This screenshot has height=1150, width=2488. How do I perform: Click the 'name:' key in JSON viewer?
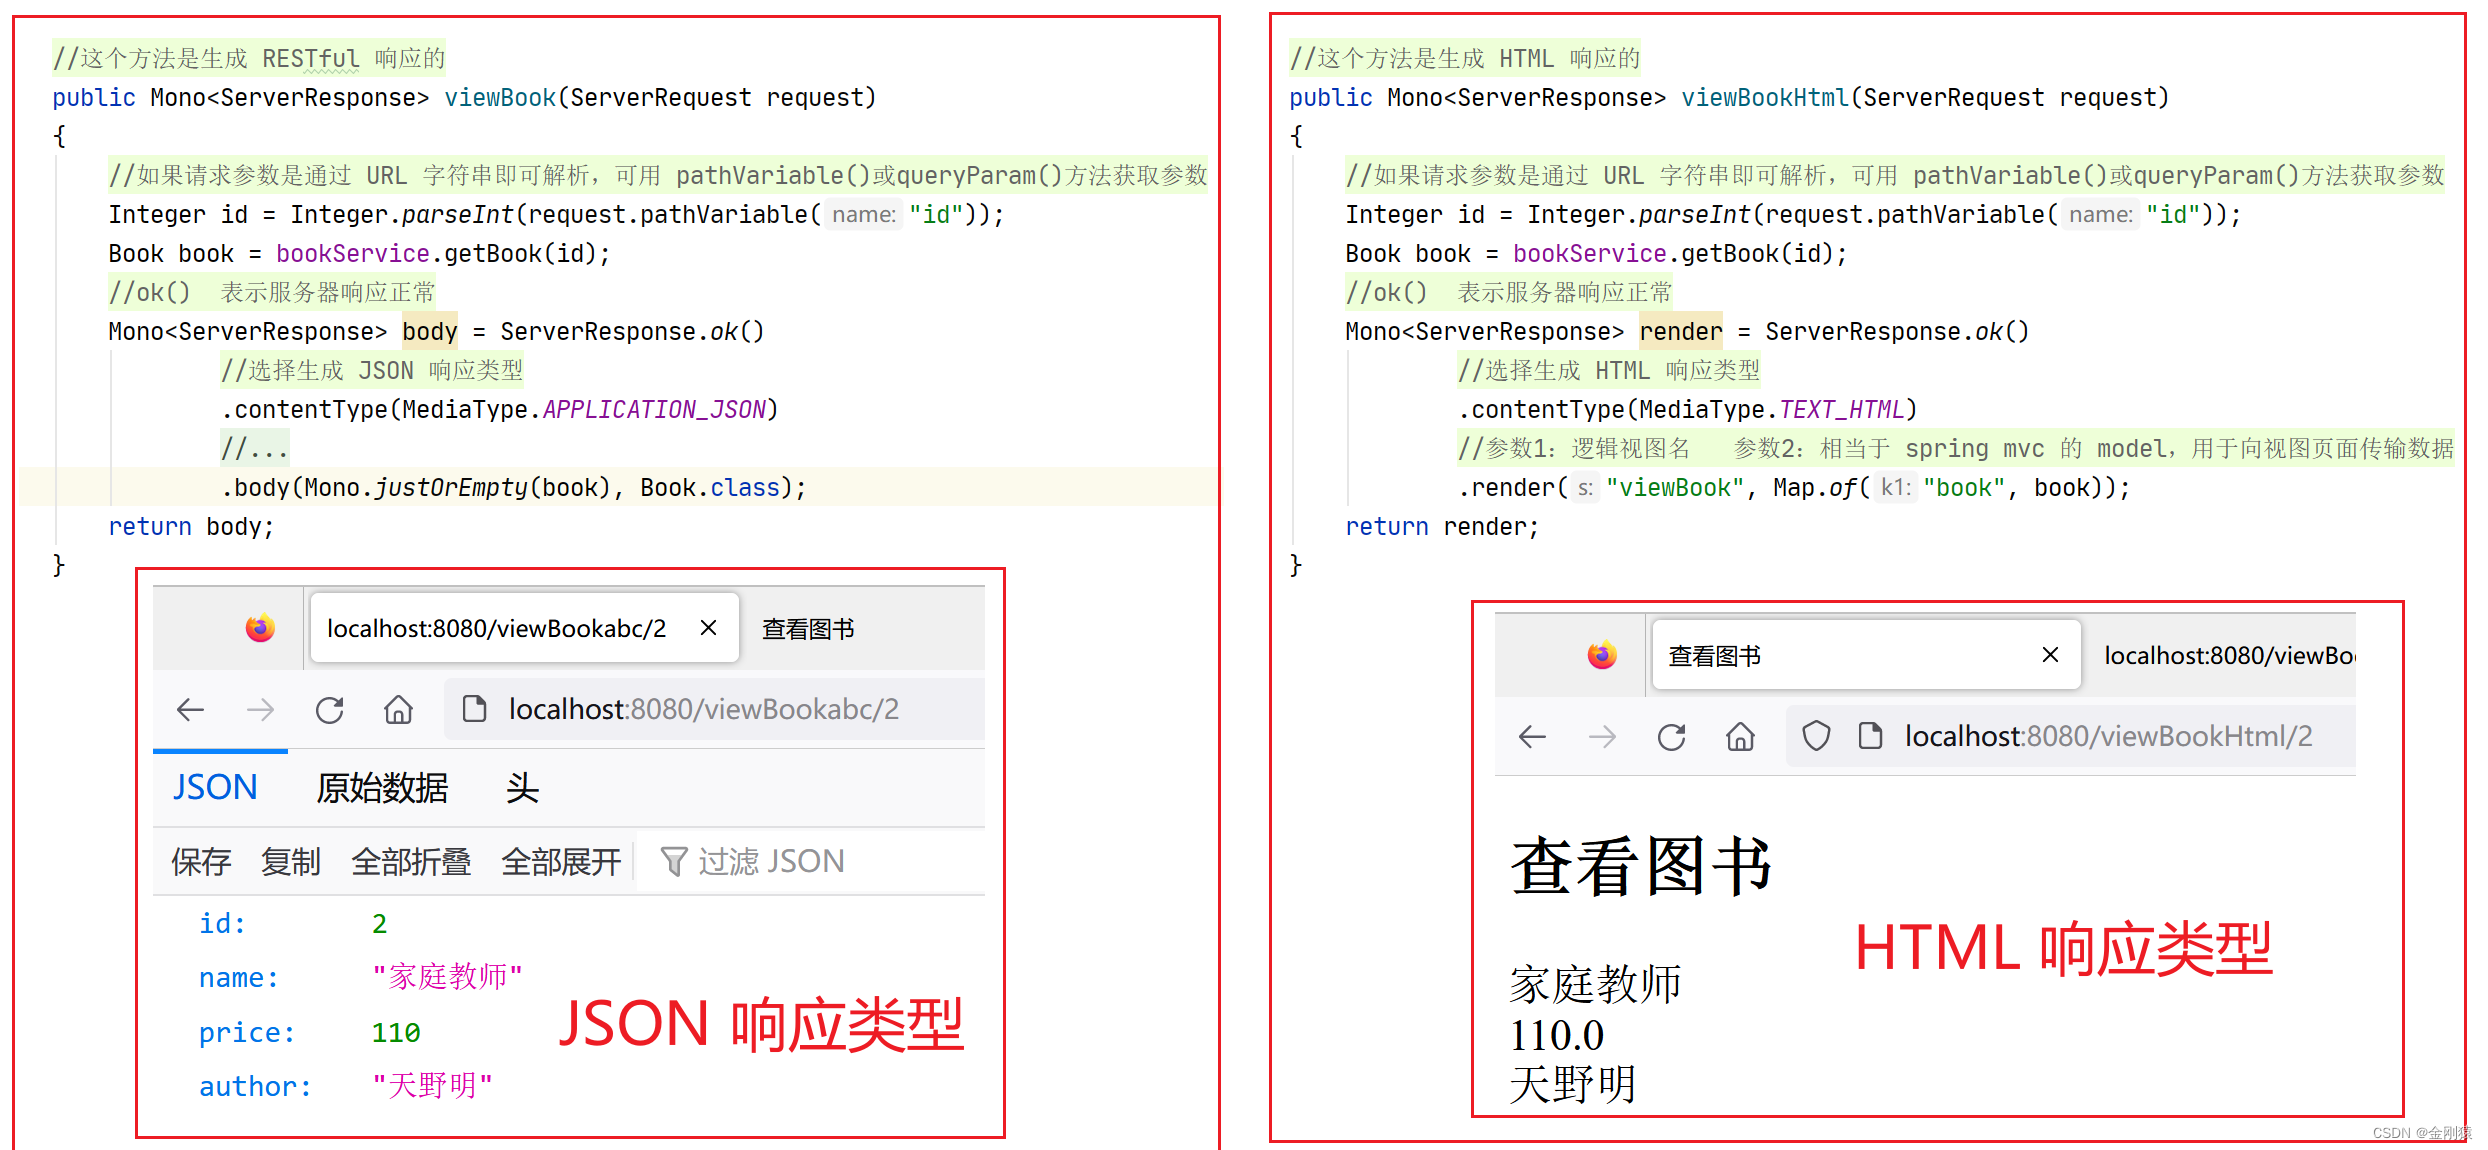point(239,978)
